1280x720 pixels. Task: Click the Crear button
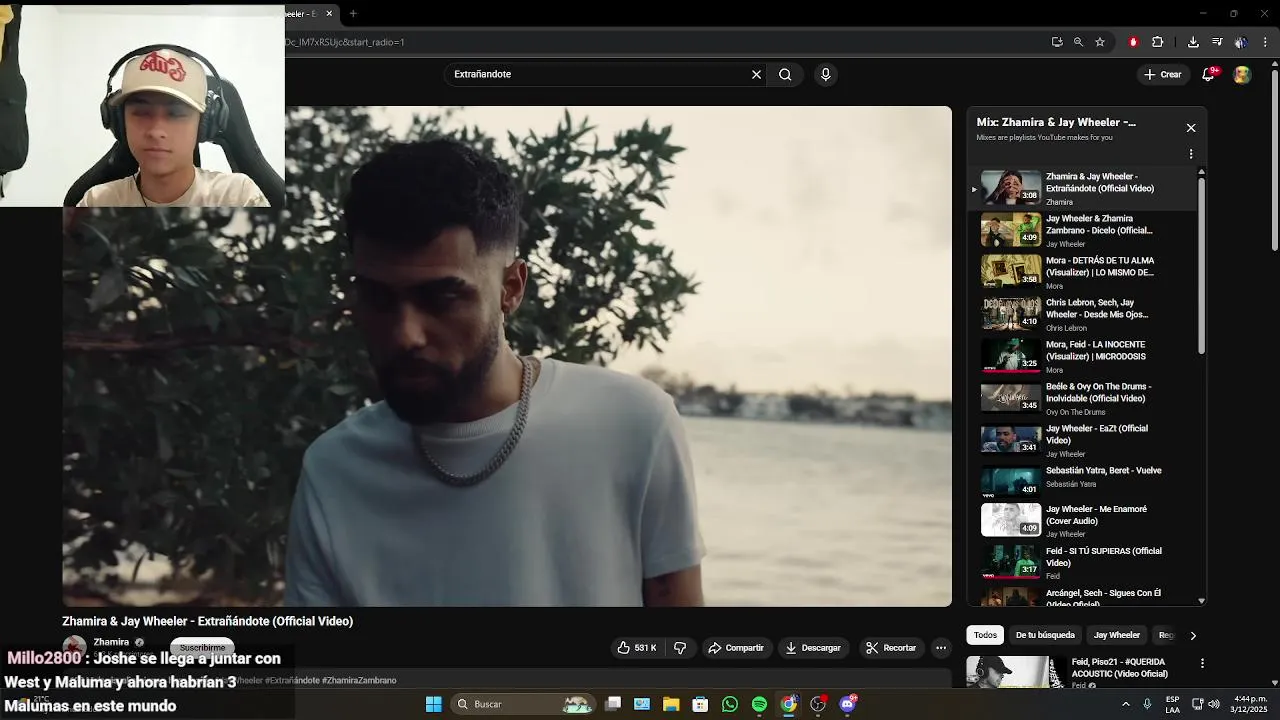(x=1163, y=74)
